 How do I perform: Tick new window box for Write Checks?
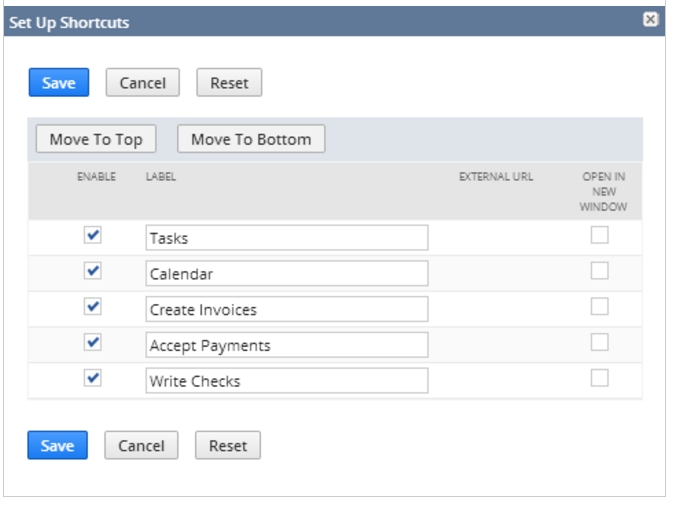coord(599,379)
